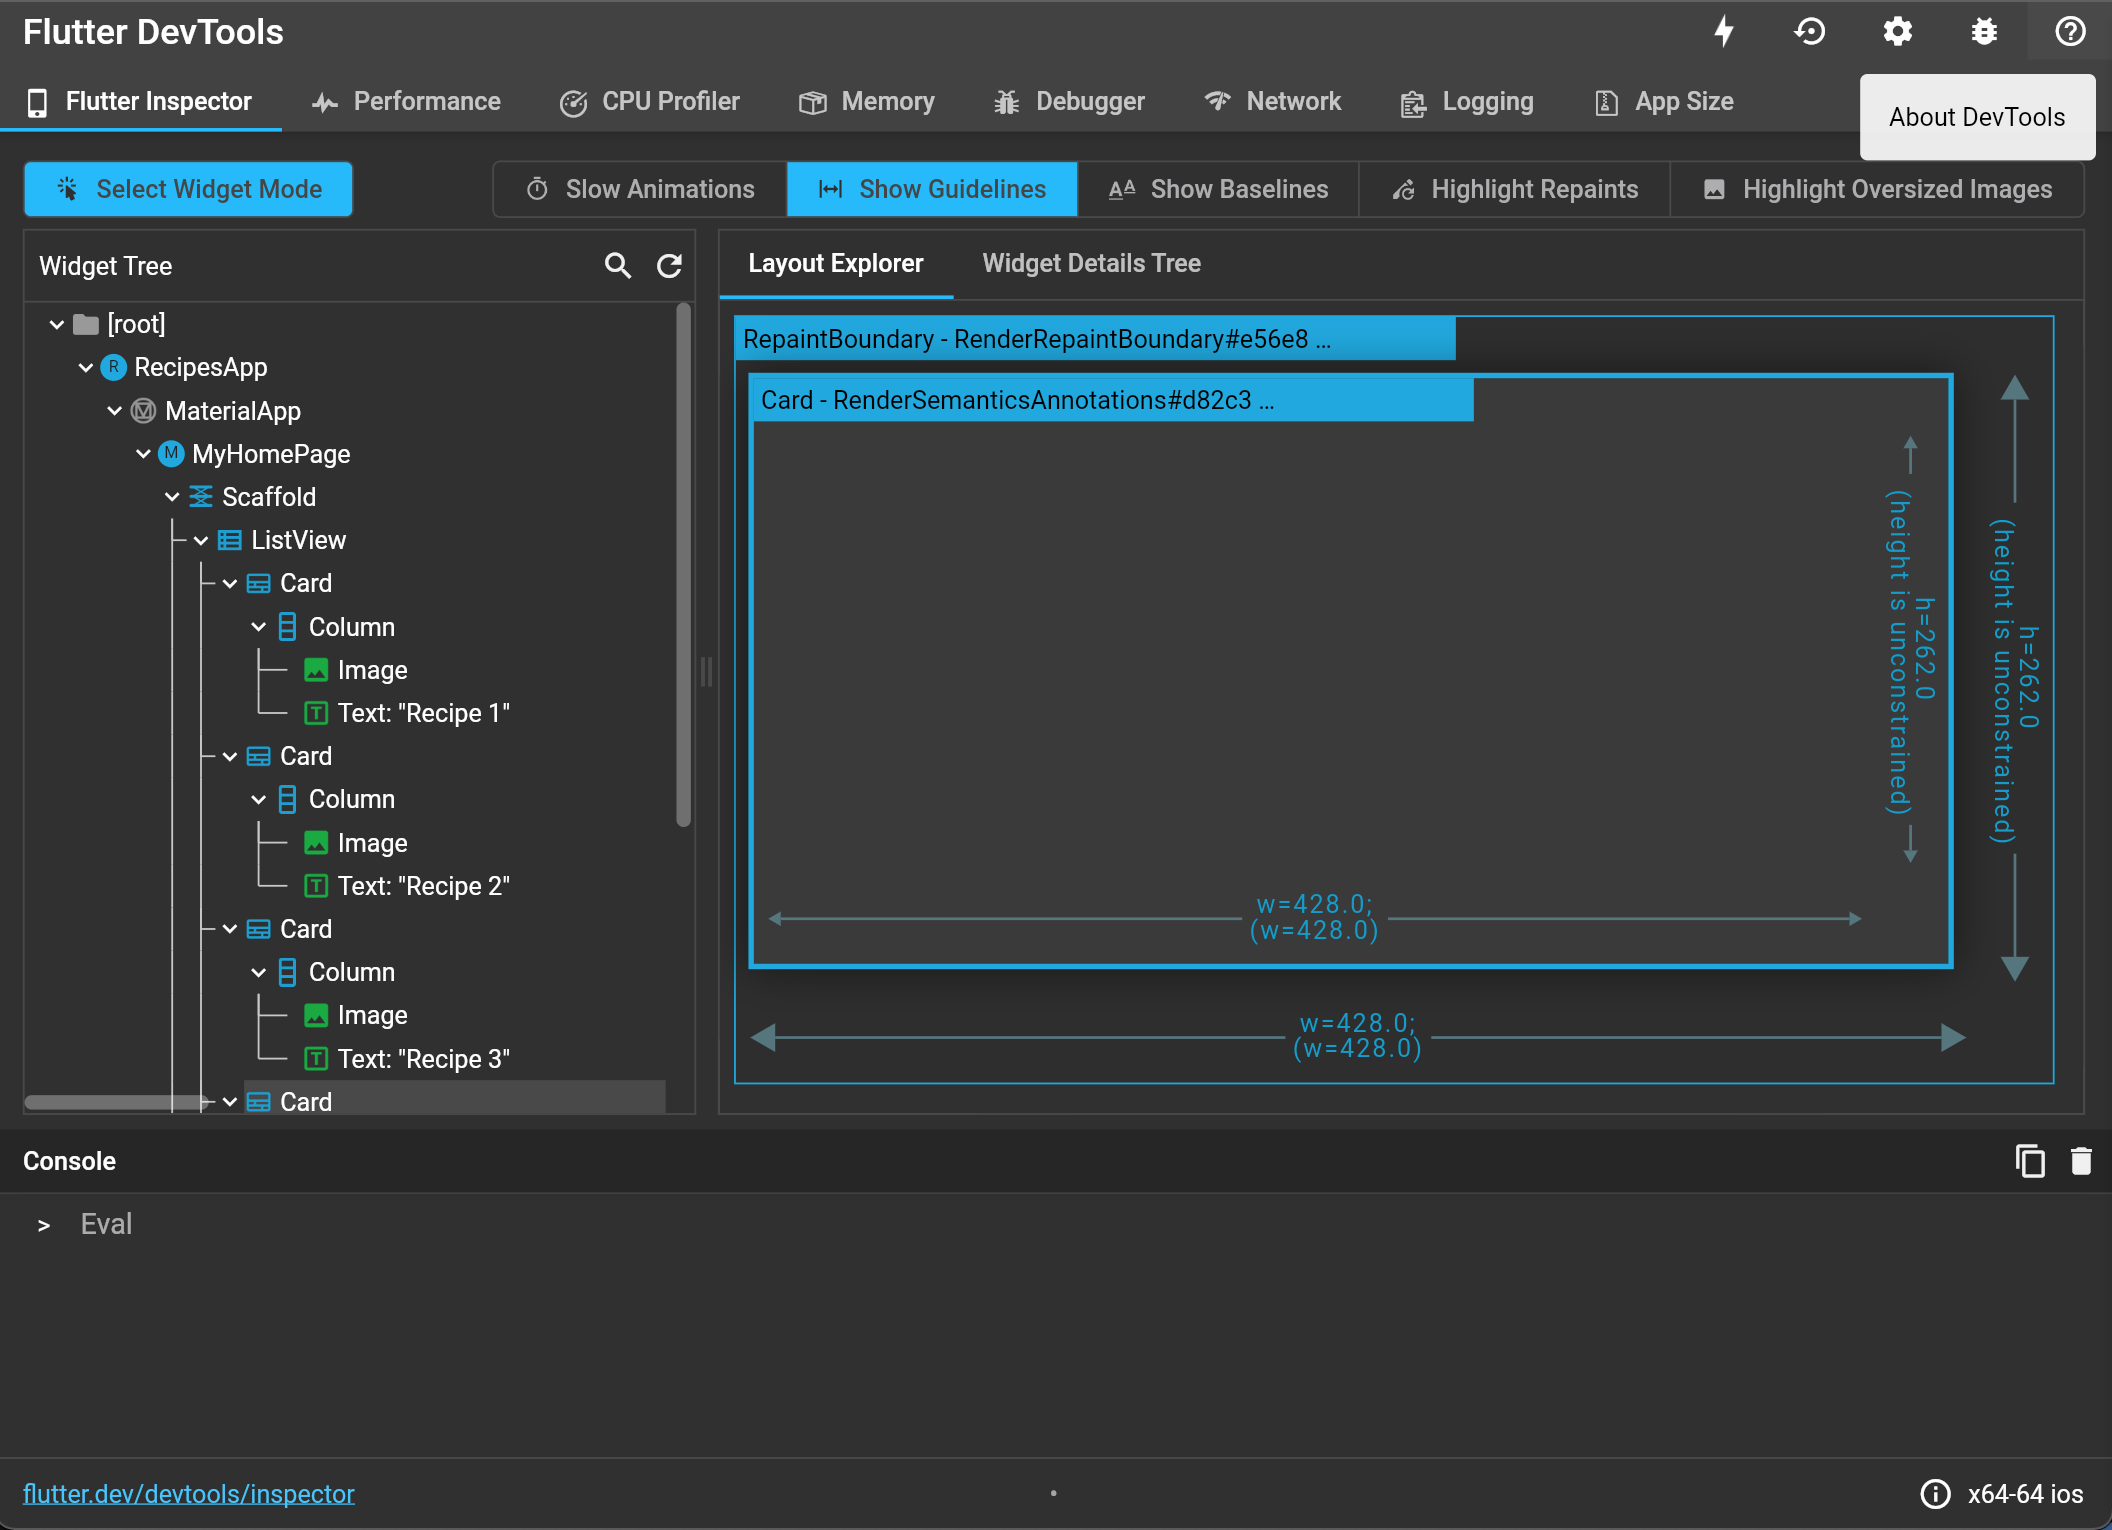Click the device info icon near x64-64 ios
The height and width of the screenshot is (1530, 2112).
point(1935,1494)
